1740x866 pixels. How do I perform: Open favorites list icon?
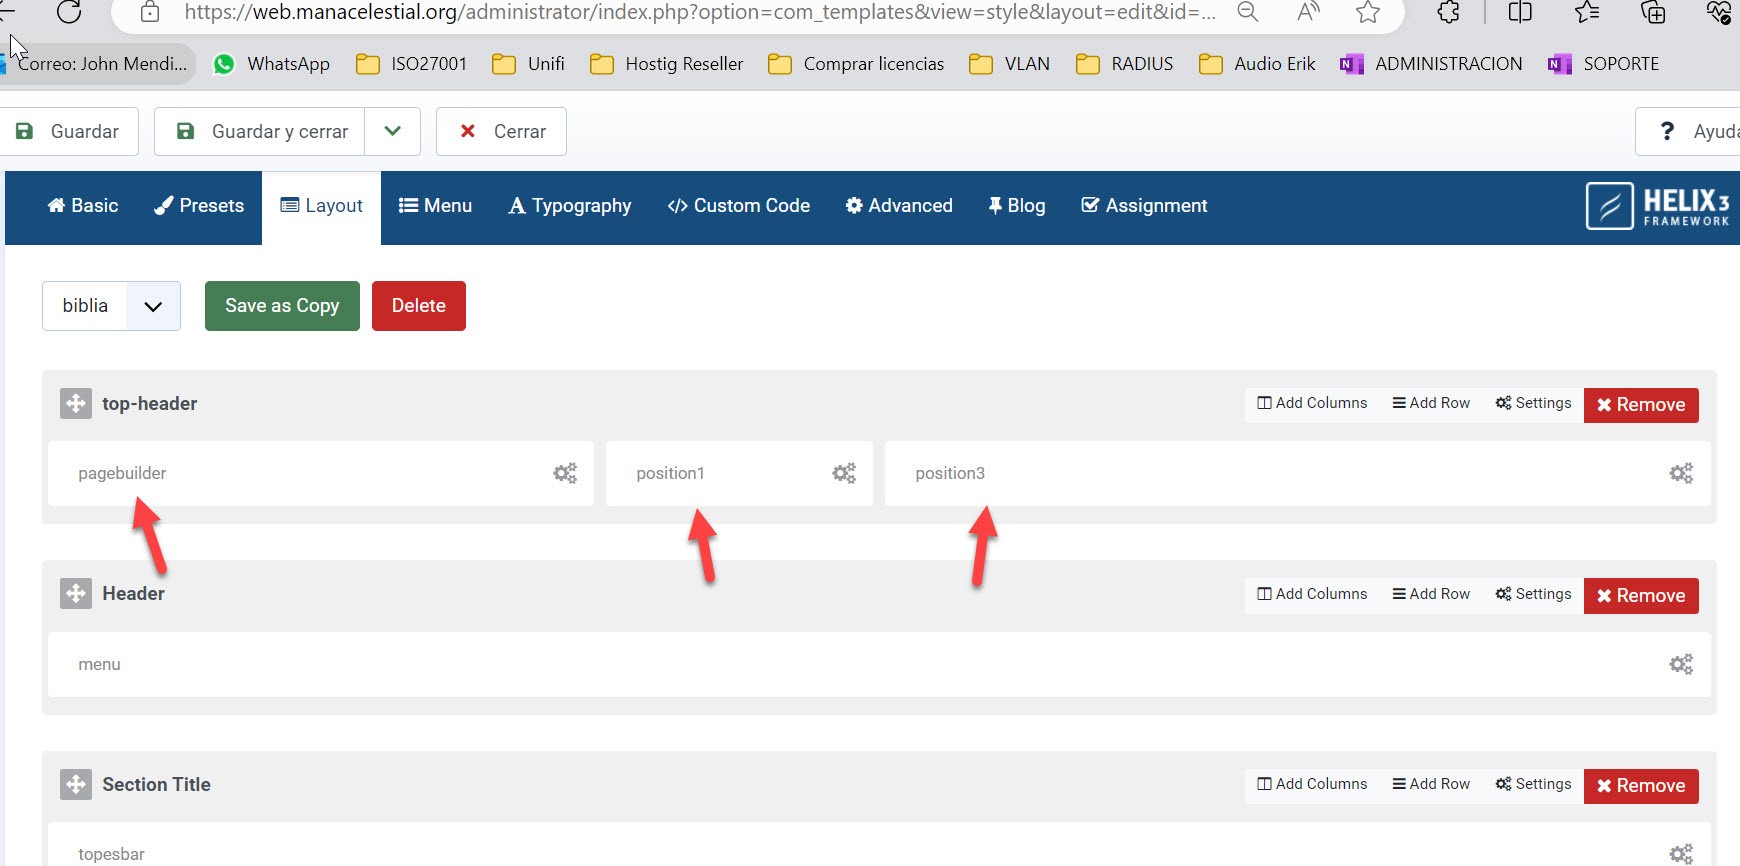click(x=1587, y=12)
